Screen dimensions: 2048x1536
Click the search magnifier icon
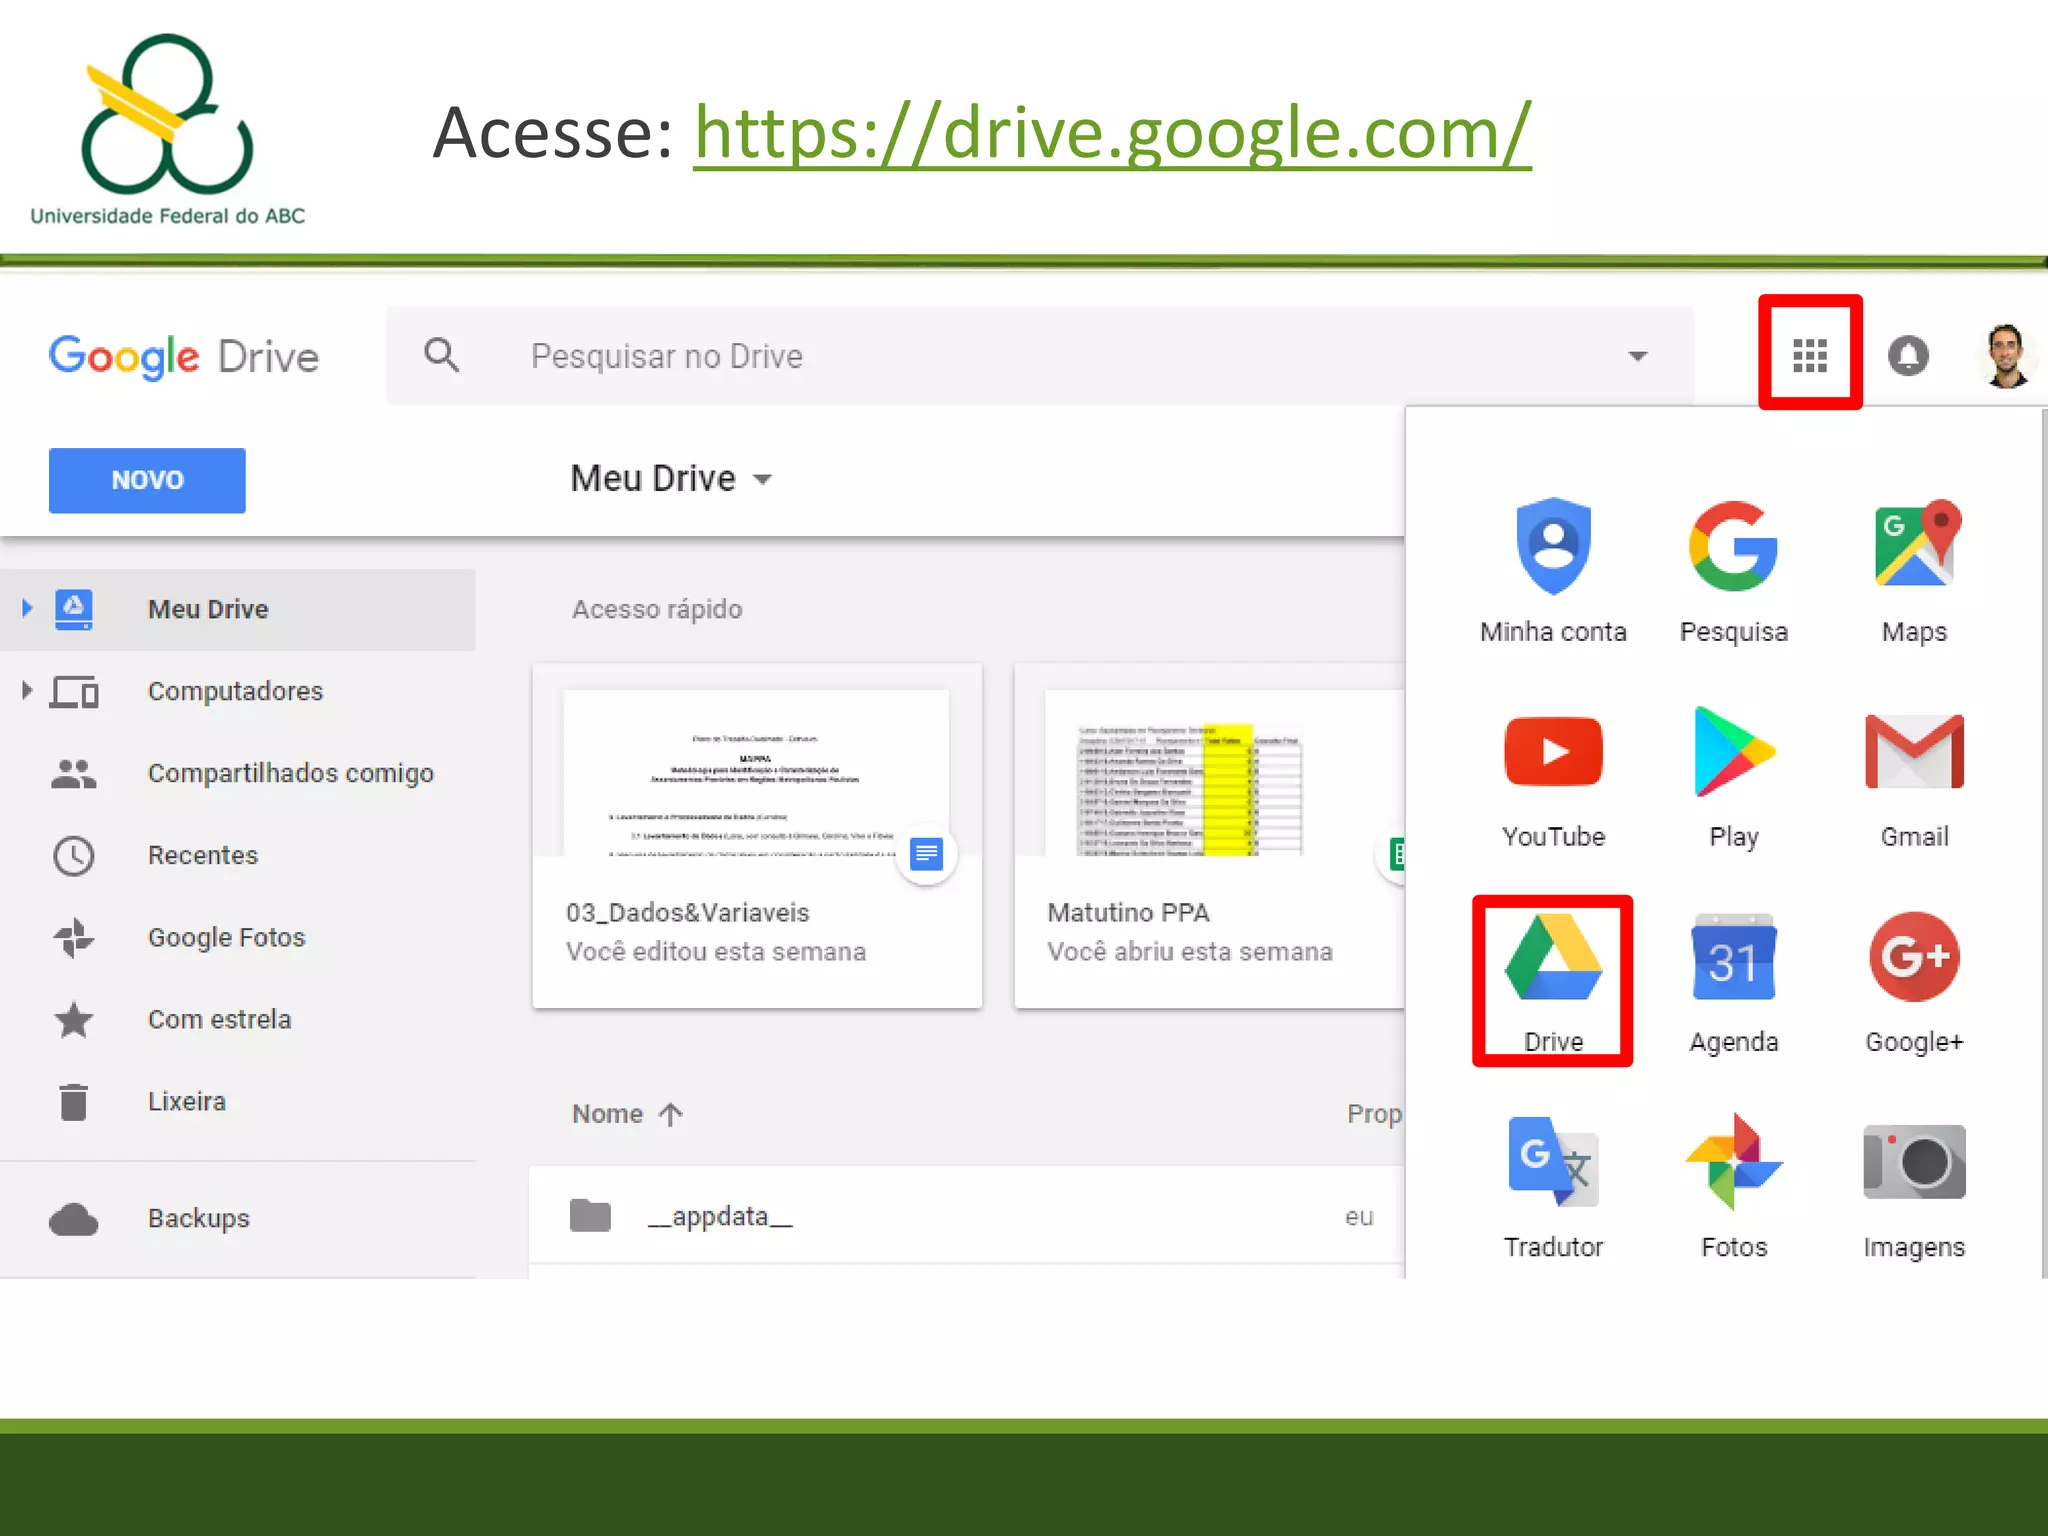(x=441, y=355)
